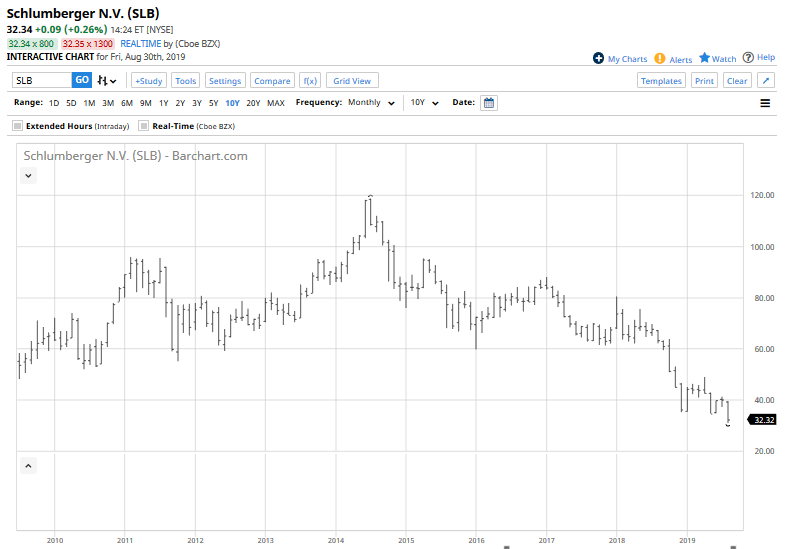786x549 pixels.
Task: Open the 10Y period dropdown
Action: [x=425, y=102]
